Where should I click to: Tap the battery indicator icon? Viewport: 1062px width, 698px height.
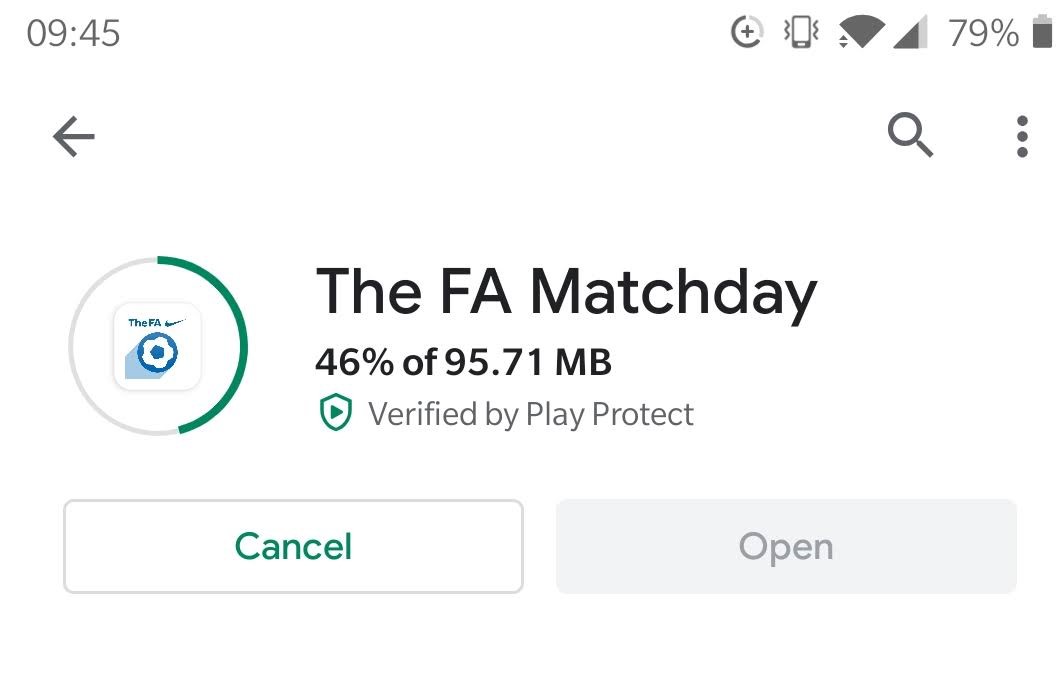click(1040, 32)
